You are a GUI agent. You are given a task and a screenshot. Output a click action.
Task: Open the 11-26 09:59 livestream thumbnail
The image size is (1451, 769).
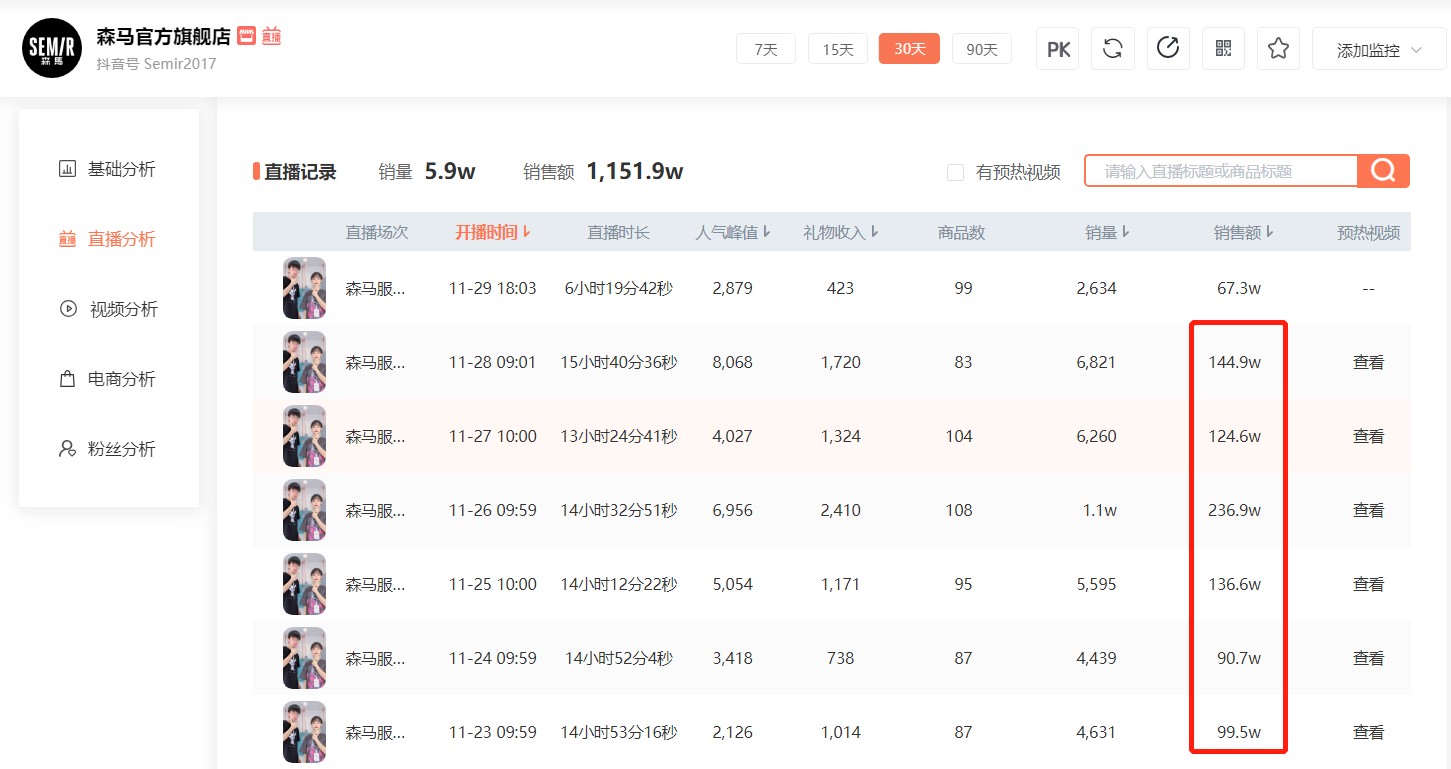(x=304, y=510)
